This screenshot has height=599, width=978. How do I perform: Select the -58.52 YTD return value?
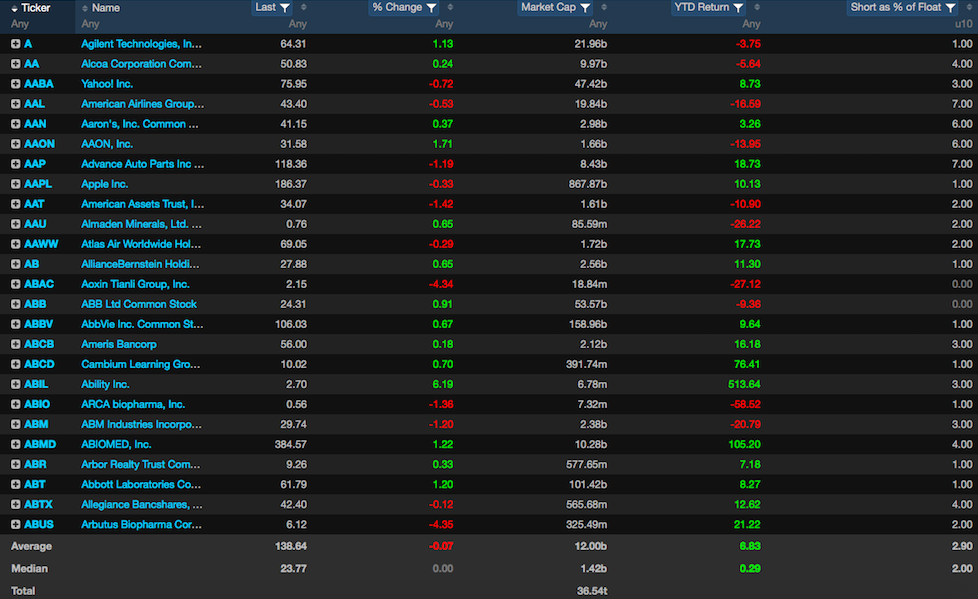point(746,404)
